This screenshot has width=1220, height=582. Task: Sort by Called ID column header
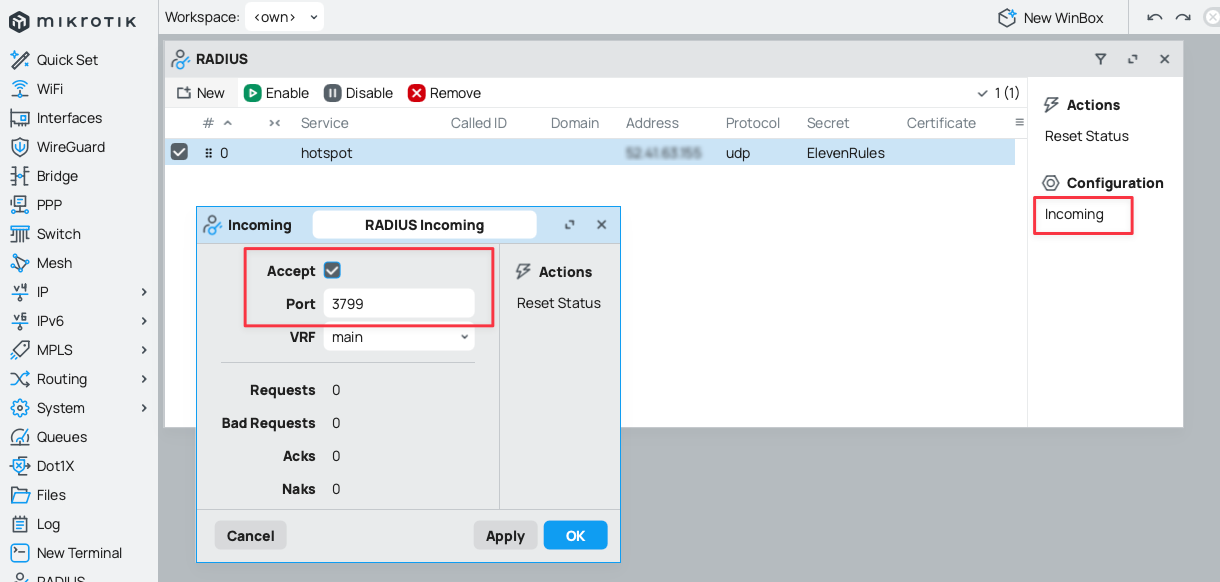(x=479, y=123)
